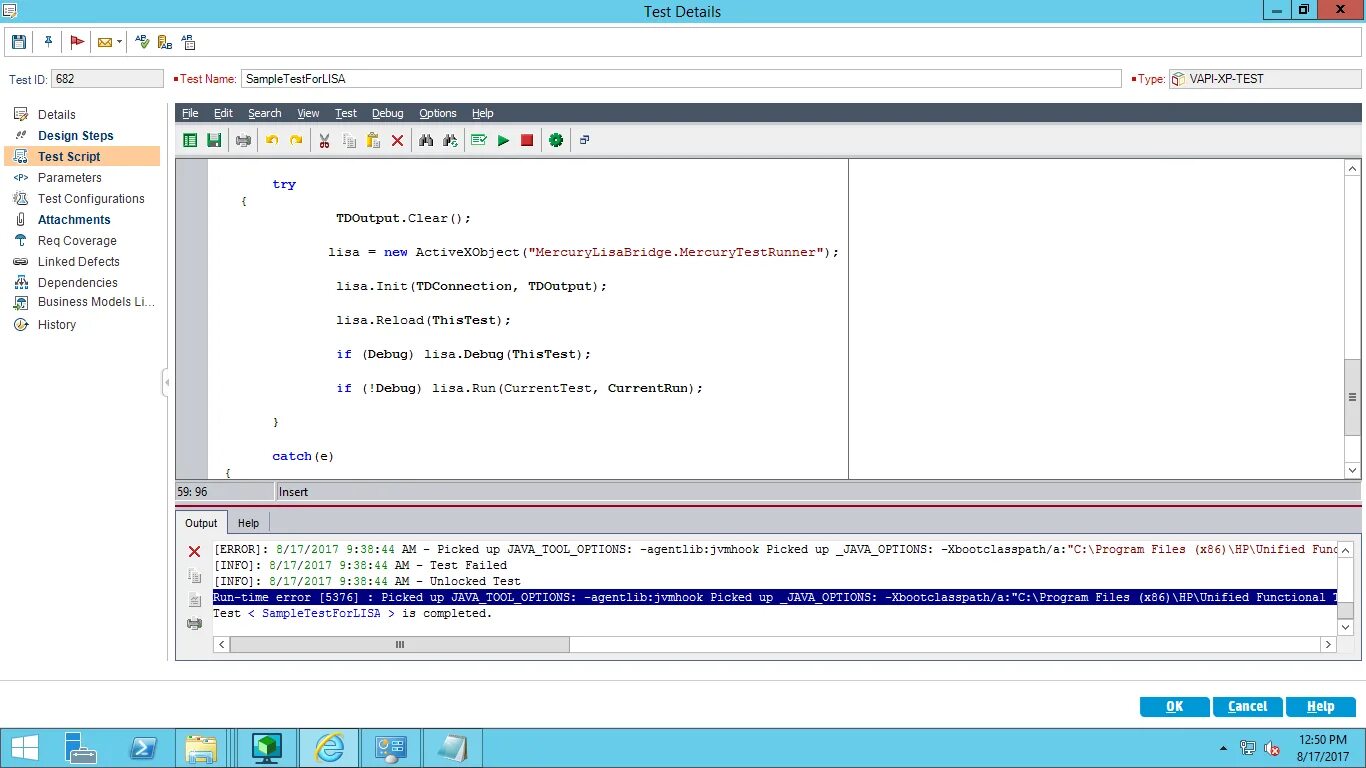Collapse the sidebar with the left arrow handle
The width and height of the screenshot is (1366, 768).
[166, 382]
